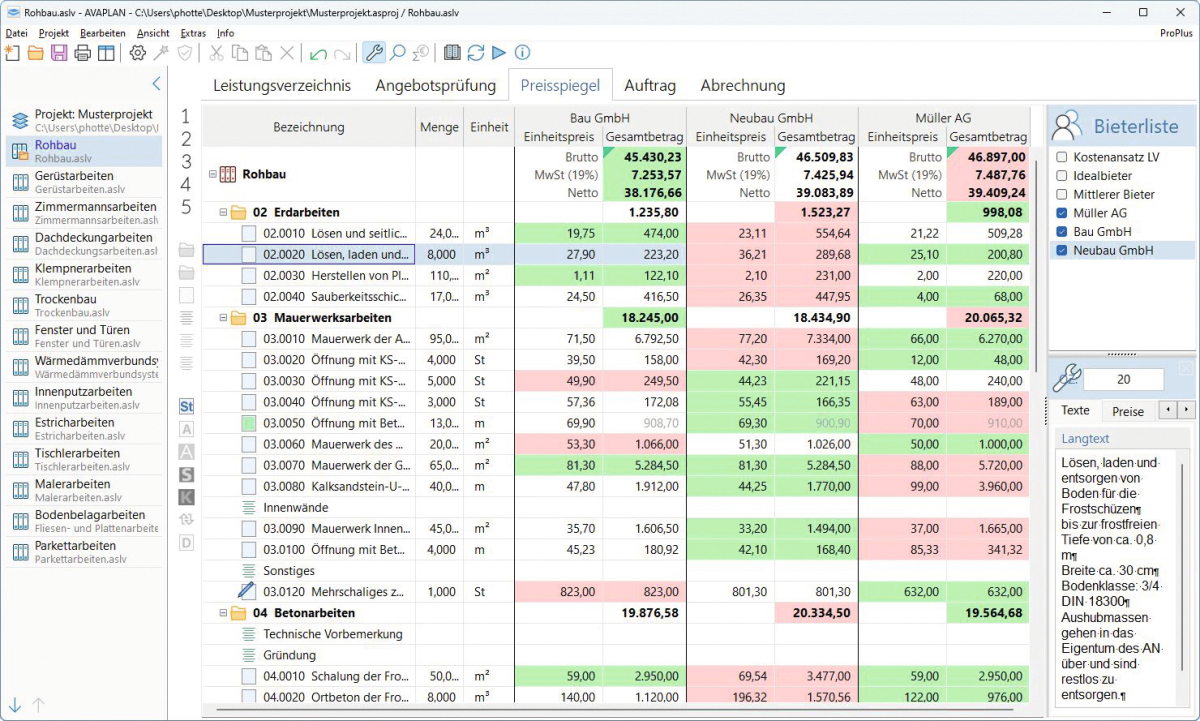Collapse the left project panel with chevron

[x=156, y=84]
